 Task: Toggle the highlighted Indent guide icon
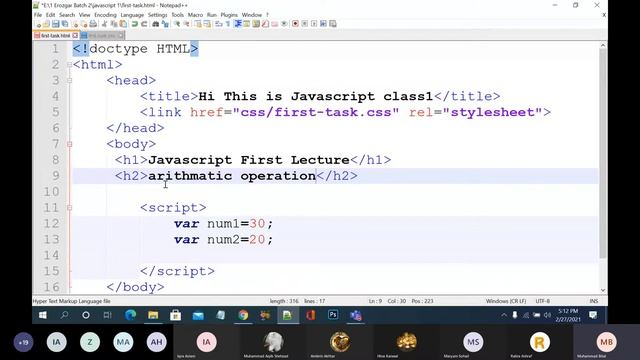(x=238, y=24)
